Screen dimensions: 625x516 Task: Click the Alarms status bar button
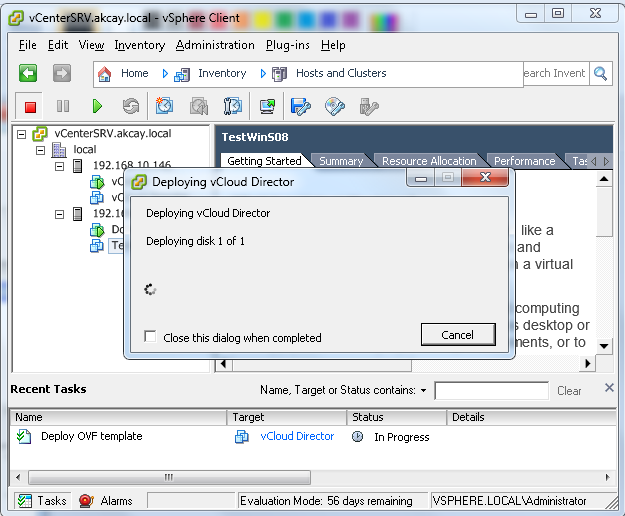click(x=106, y=501)
